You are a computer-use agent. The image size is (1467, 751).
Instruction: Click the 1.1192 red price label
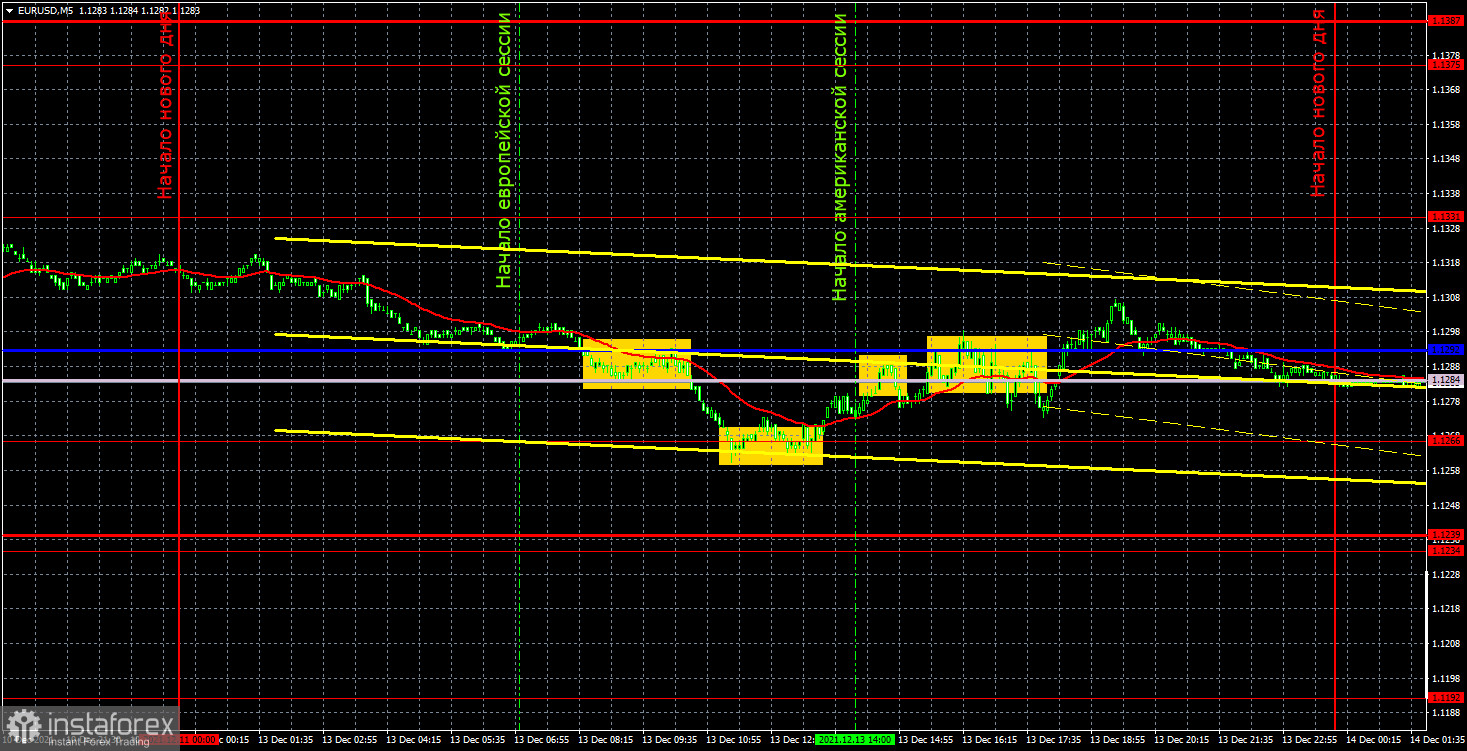(x=1446, y=697)
